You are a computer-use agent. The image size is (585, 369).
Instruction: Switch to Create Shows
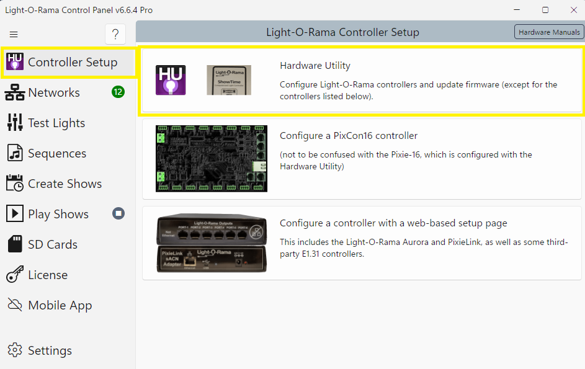65,184
